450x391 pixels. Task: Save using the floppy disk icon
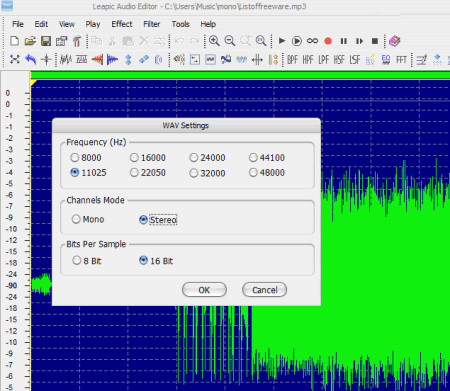[46, 41]
